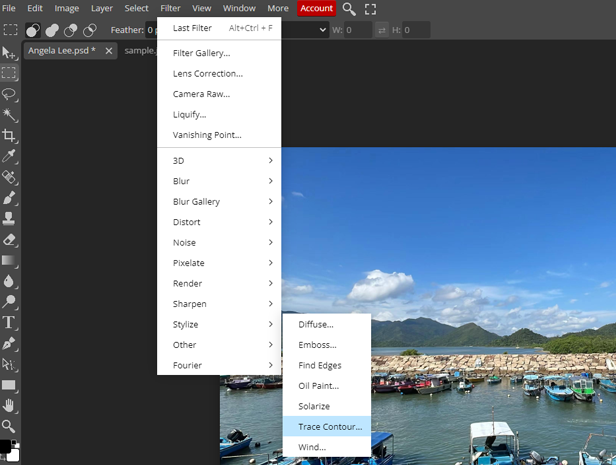Select the Eraser tool
The height and width of the screenshot is (465, 616).
click(x=9, y=240)
